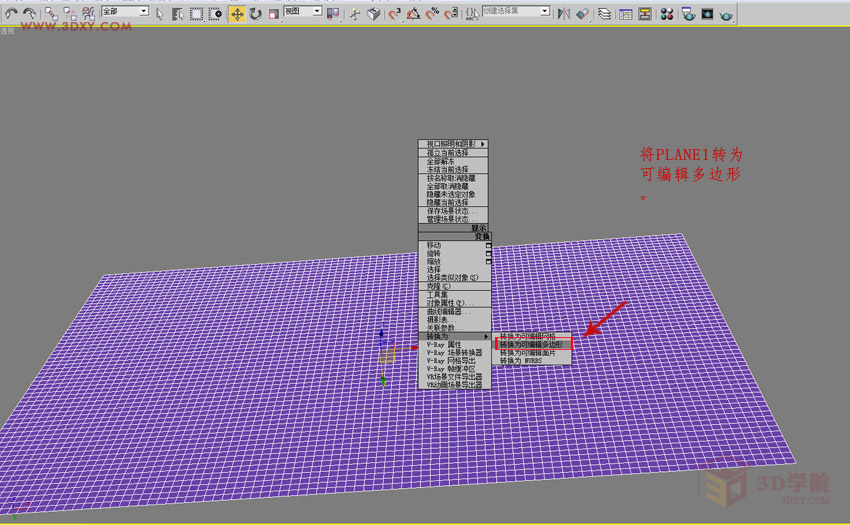Toggle the 3D Snaps magnet
850x525 pixels.
395,14
